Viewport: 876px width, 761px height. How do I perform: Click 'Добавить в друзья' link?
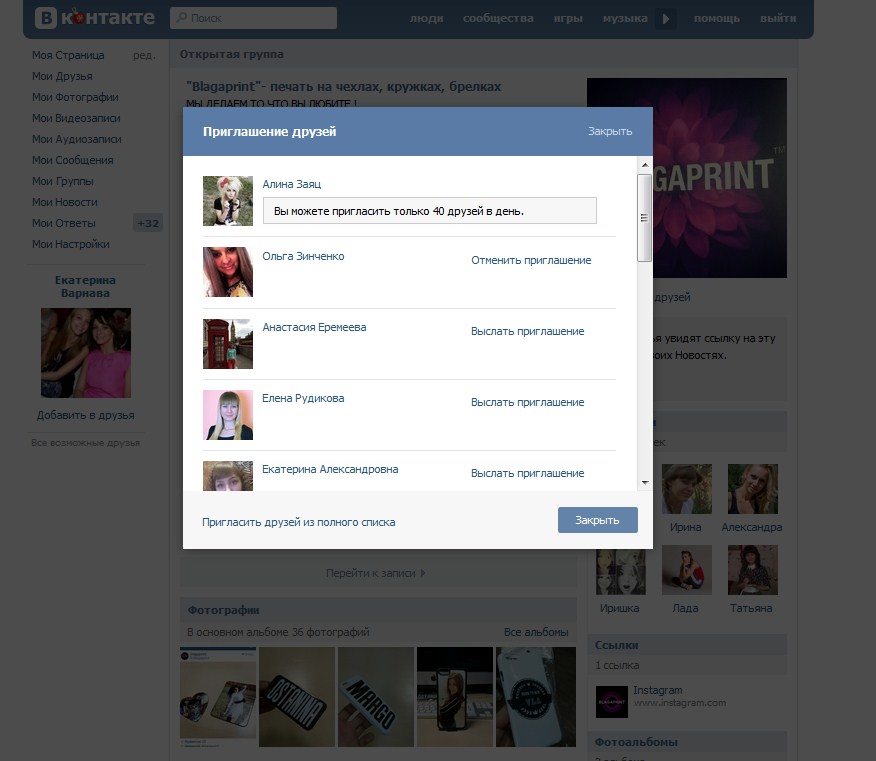click(85, 415)
